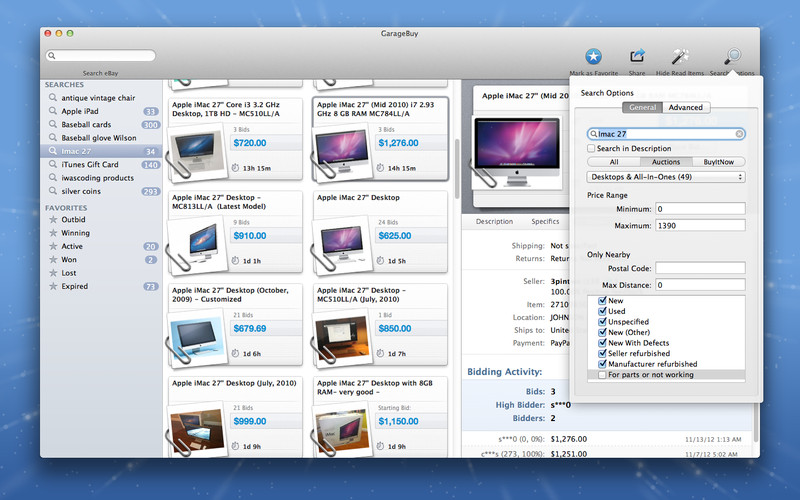Open Description tab in item detail
This screenshot has height=500, width=800.
click(x=494, y=221)
